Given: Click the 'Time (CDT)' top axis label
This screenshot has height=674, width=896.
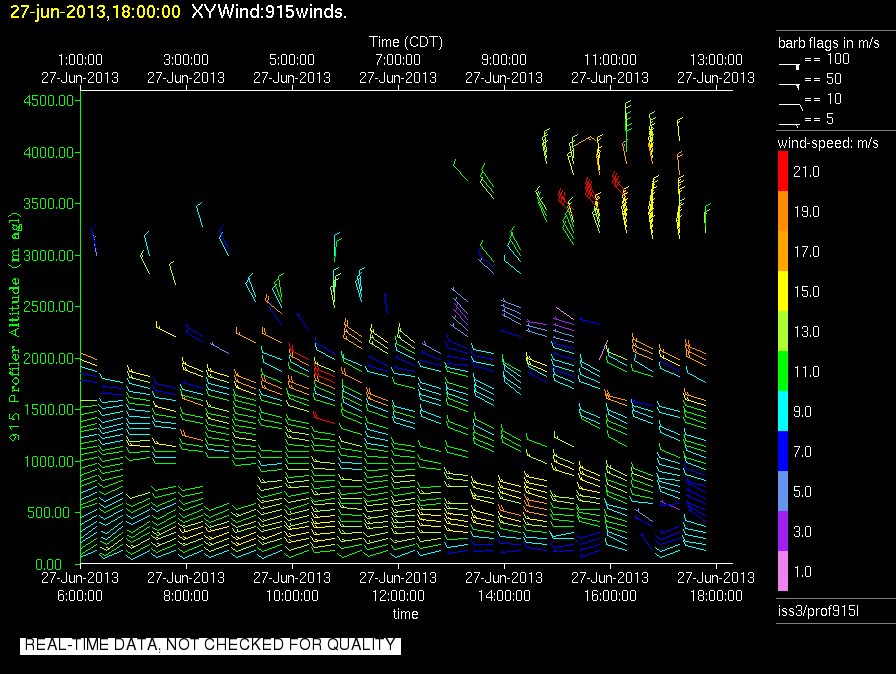Looking at the screenshot, I should (406, 42).
